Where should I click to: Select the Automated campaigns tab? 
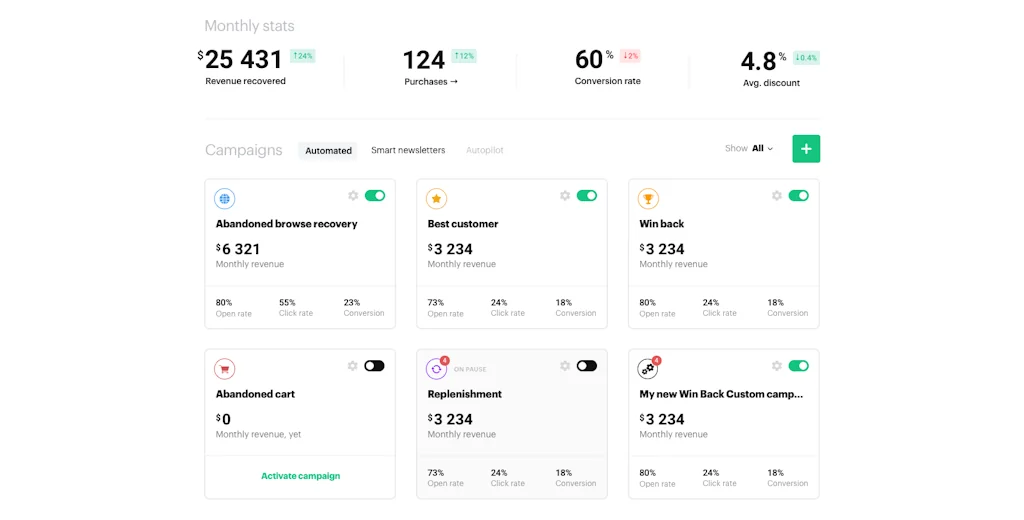coord(328,150)
